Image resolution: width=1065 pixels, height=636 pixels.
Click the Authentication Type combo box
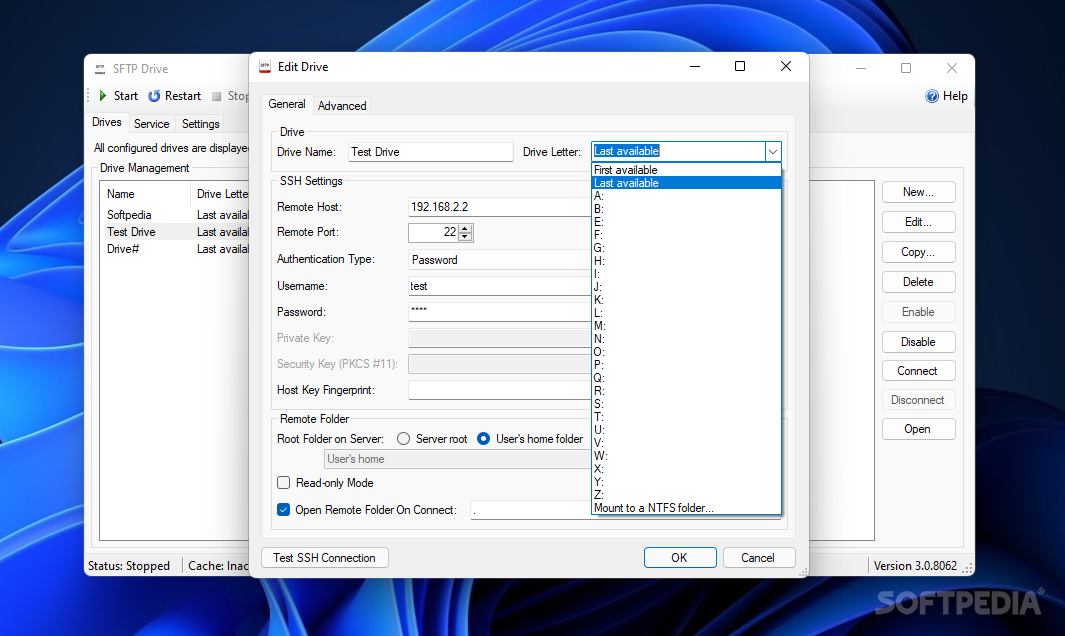(x=500, y=260)
